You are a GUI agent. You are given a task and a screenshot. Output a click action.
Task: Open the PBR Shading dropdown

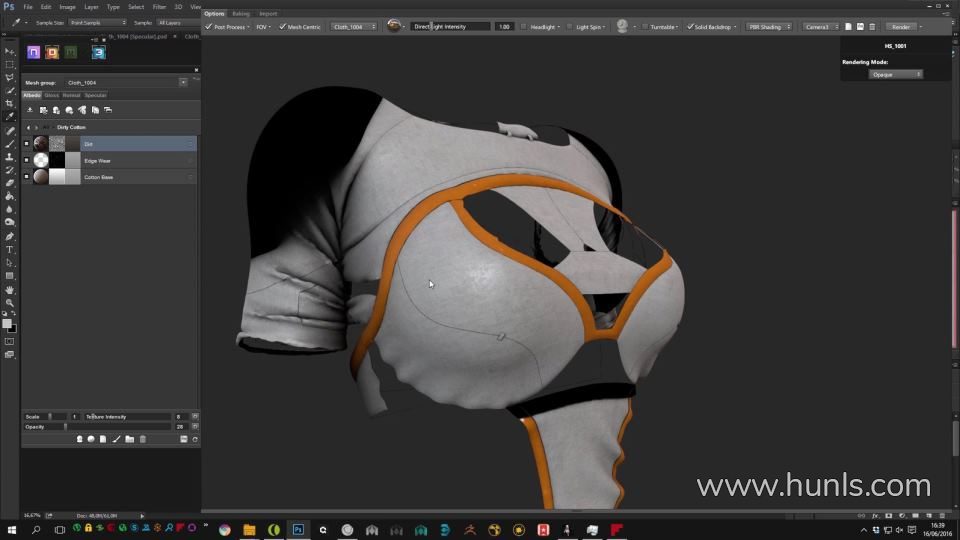(769, 27)
